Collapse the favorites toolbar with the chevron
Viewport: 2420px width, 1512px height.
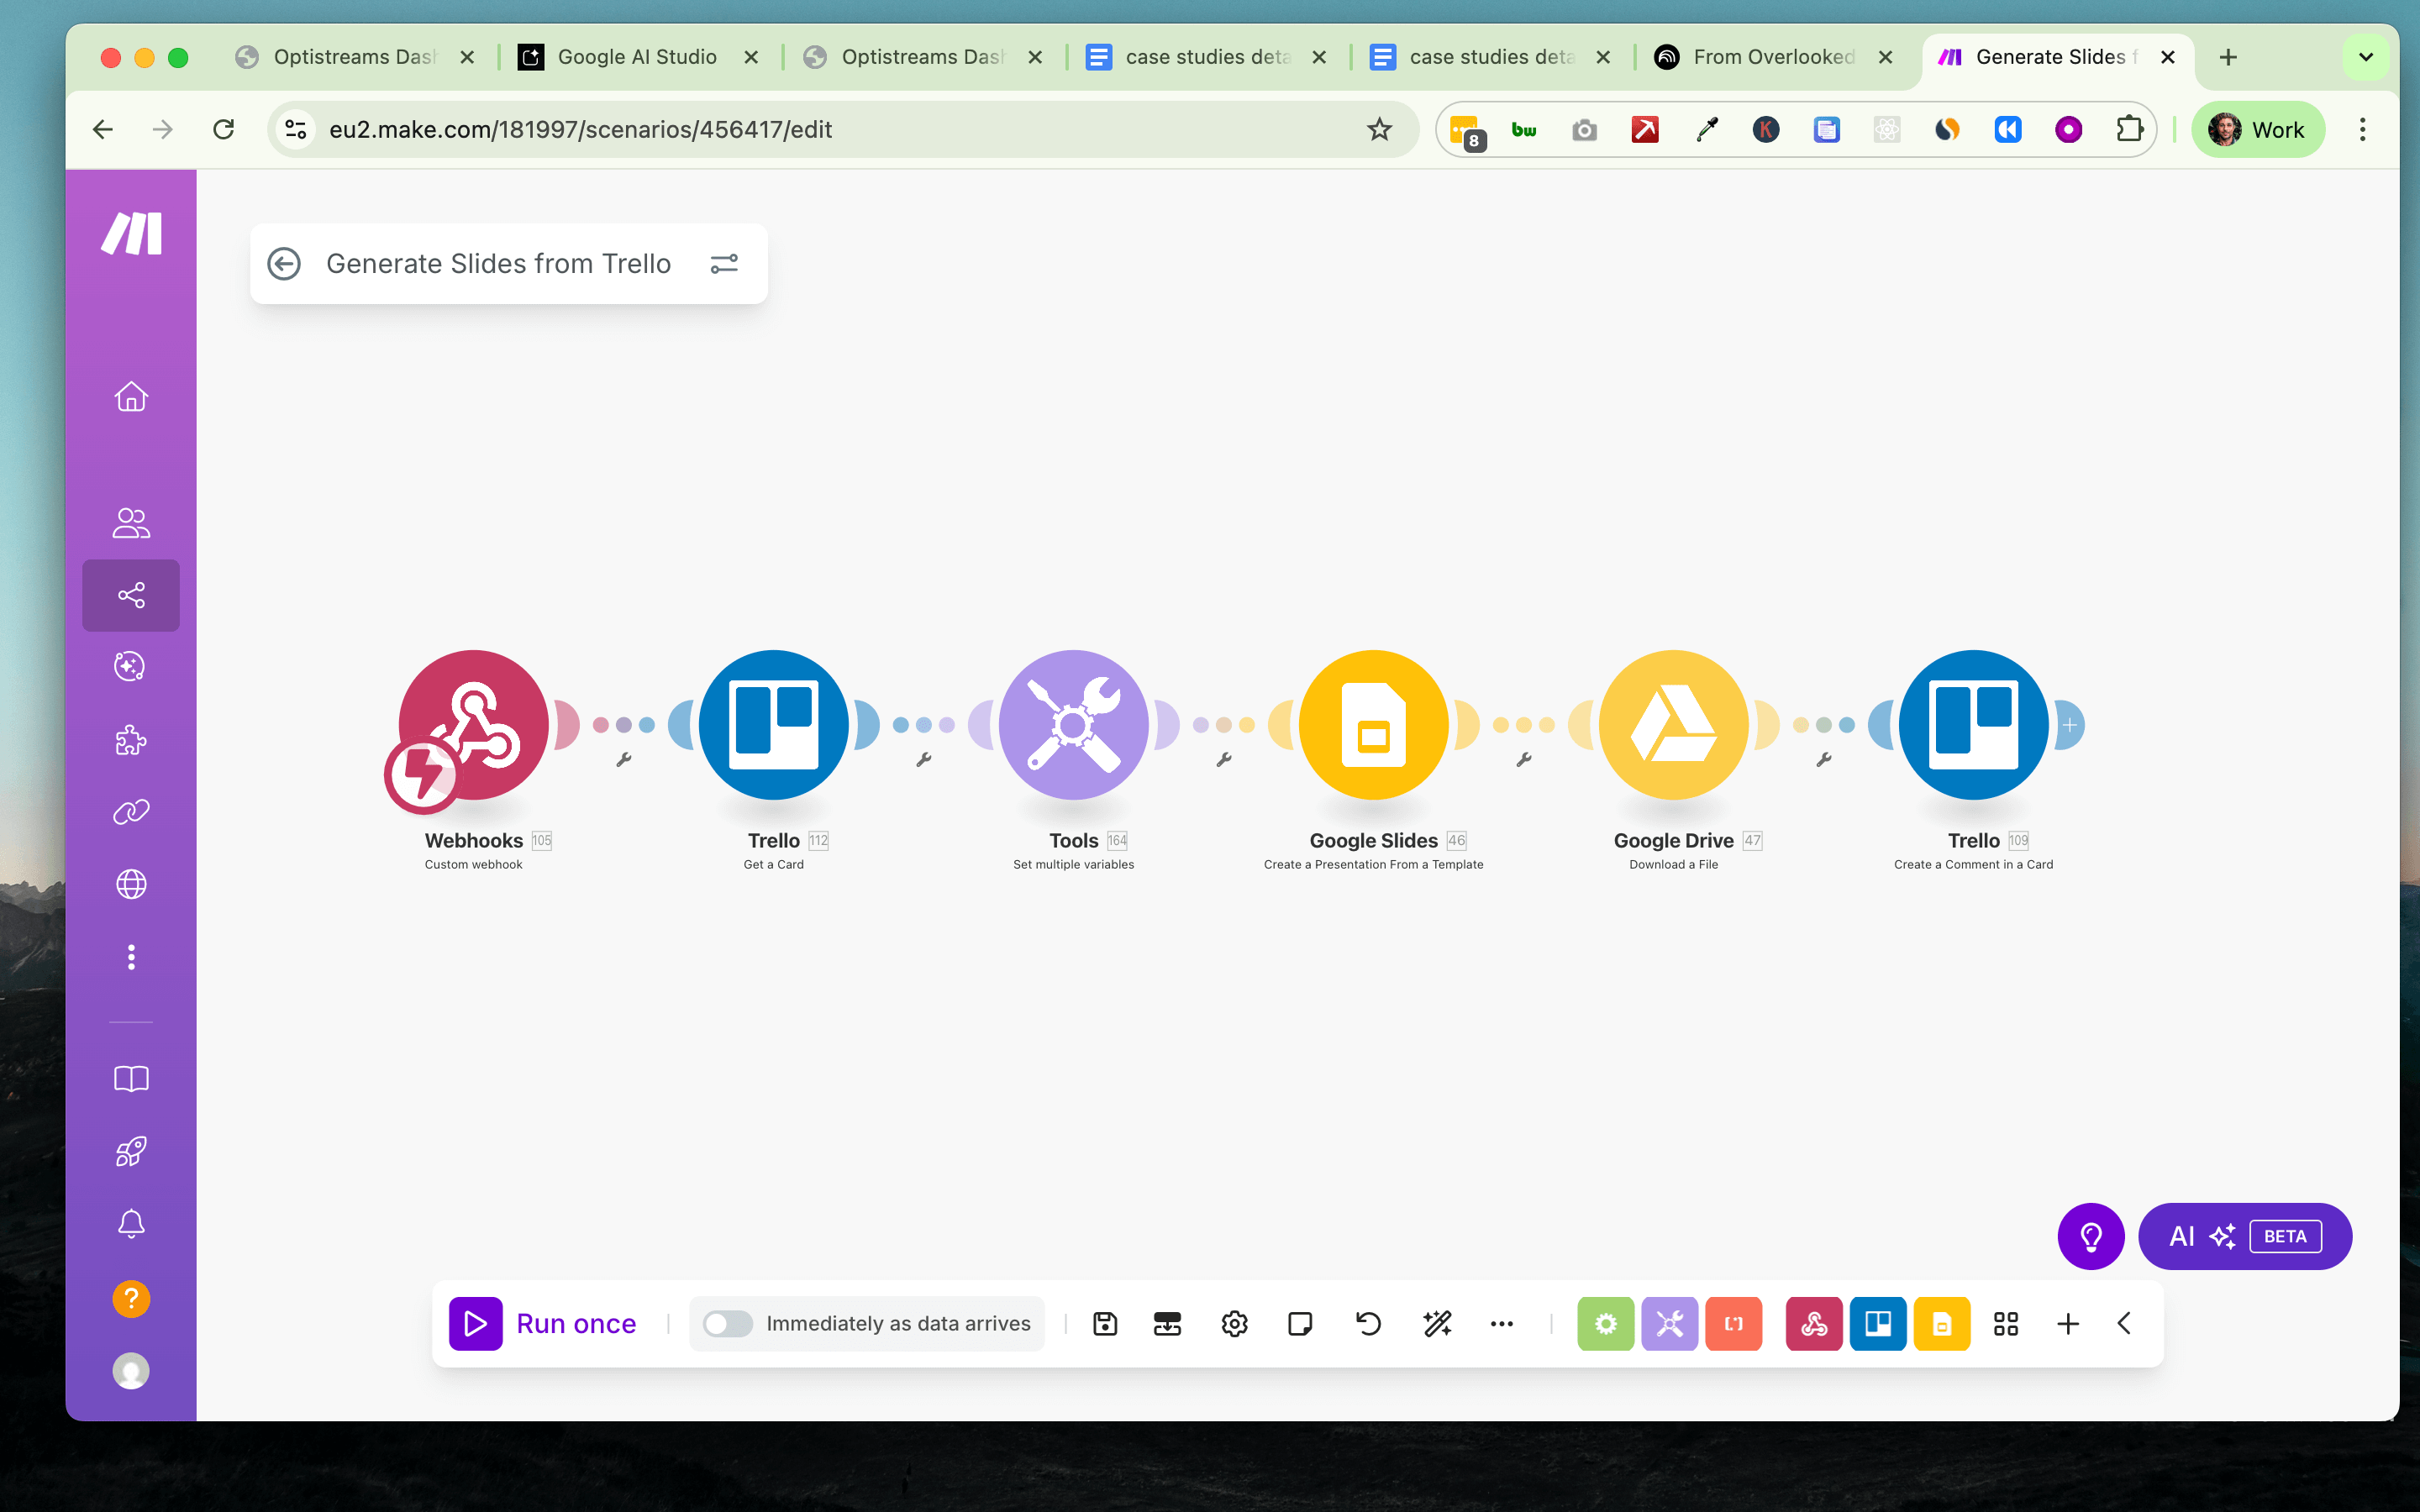2125,1324
